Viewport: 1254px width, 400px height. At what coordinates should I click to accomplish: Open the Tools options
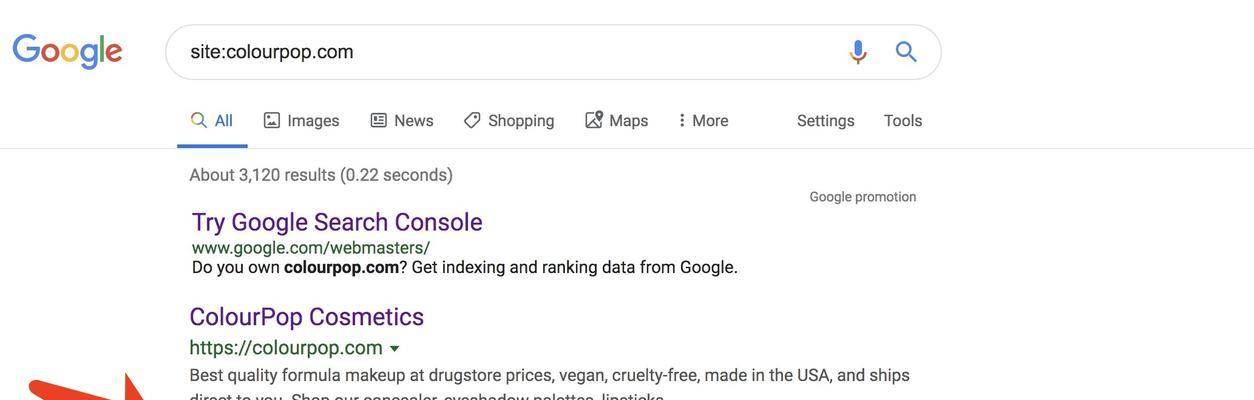pos(903,120)
